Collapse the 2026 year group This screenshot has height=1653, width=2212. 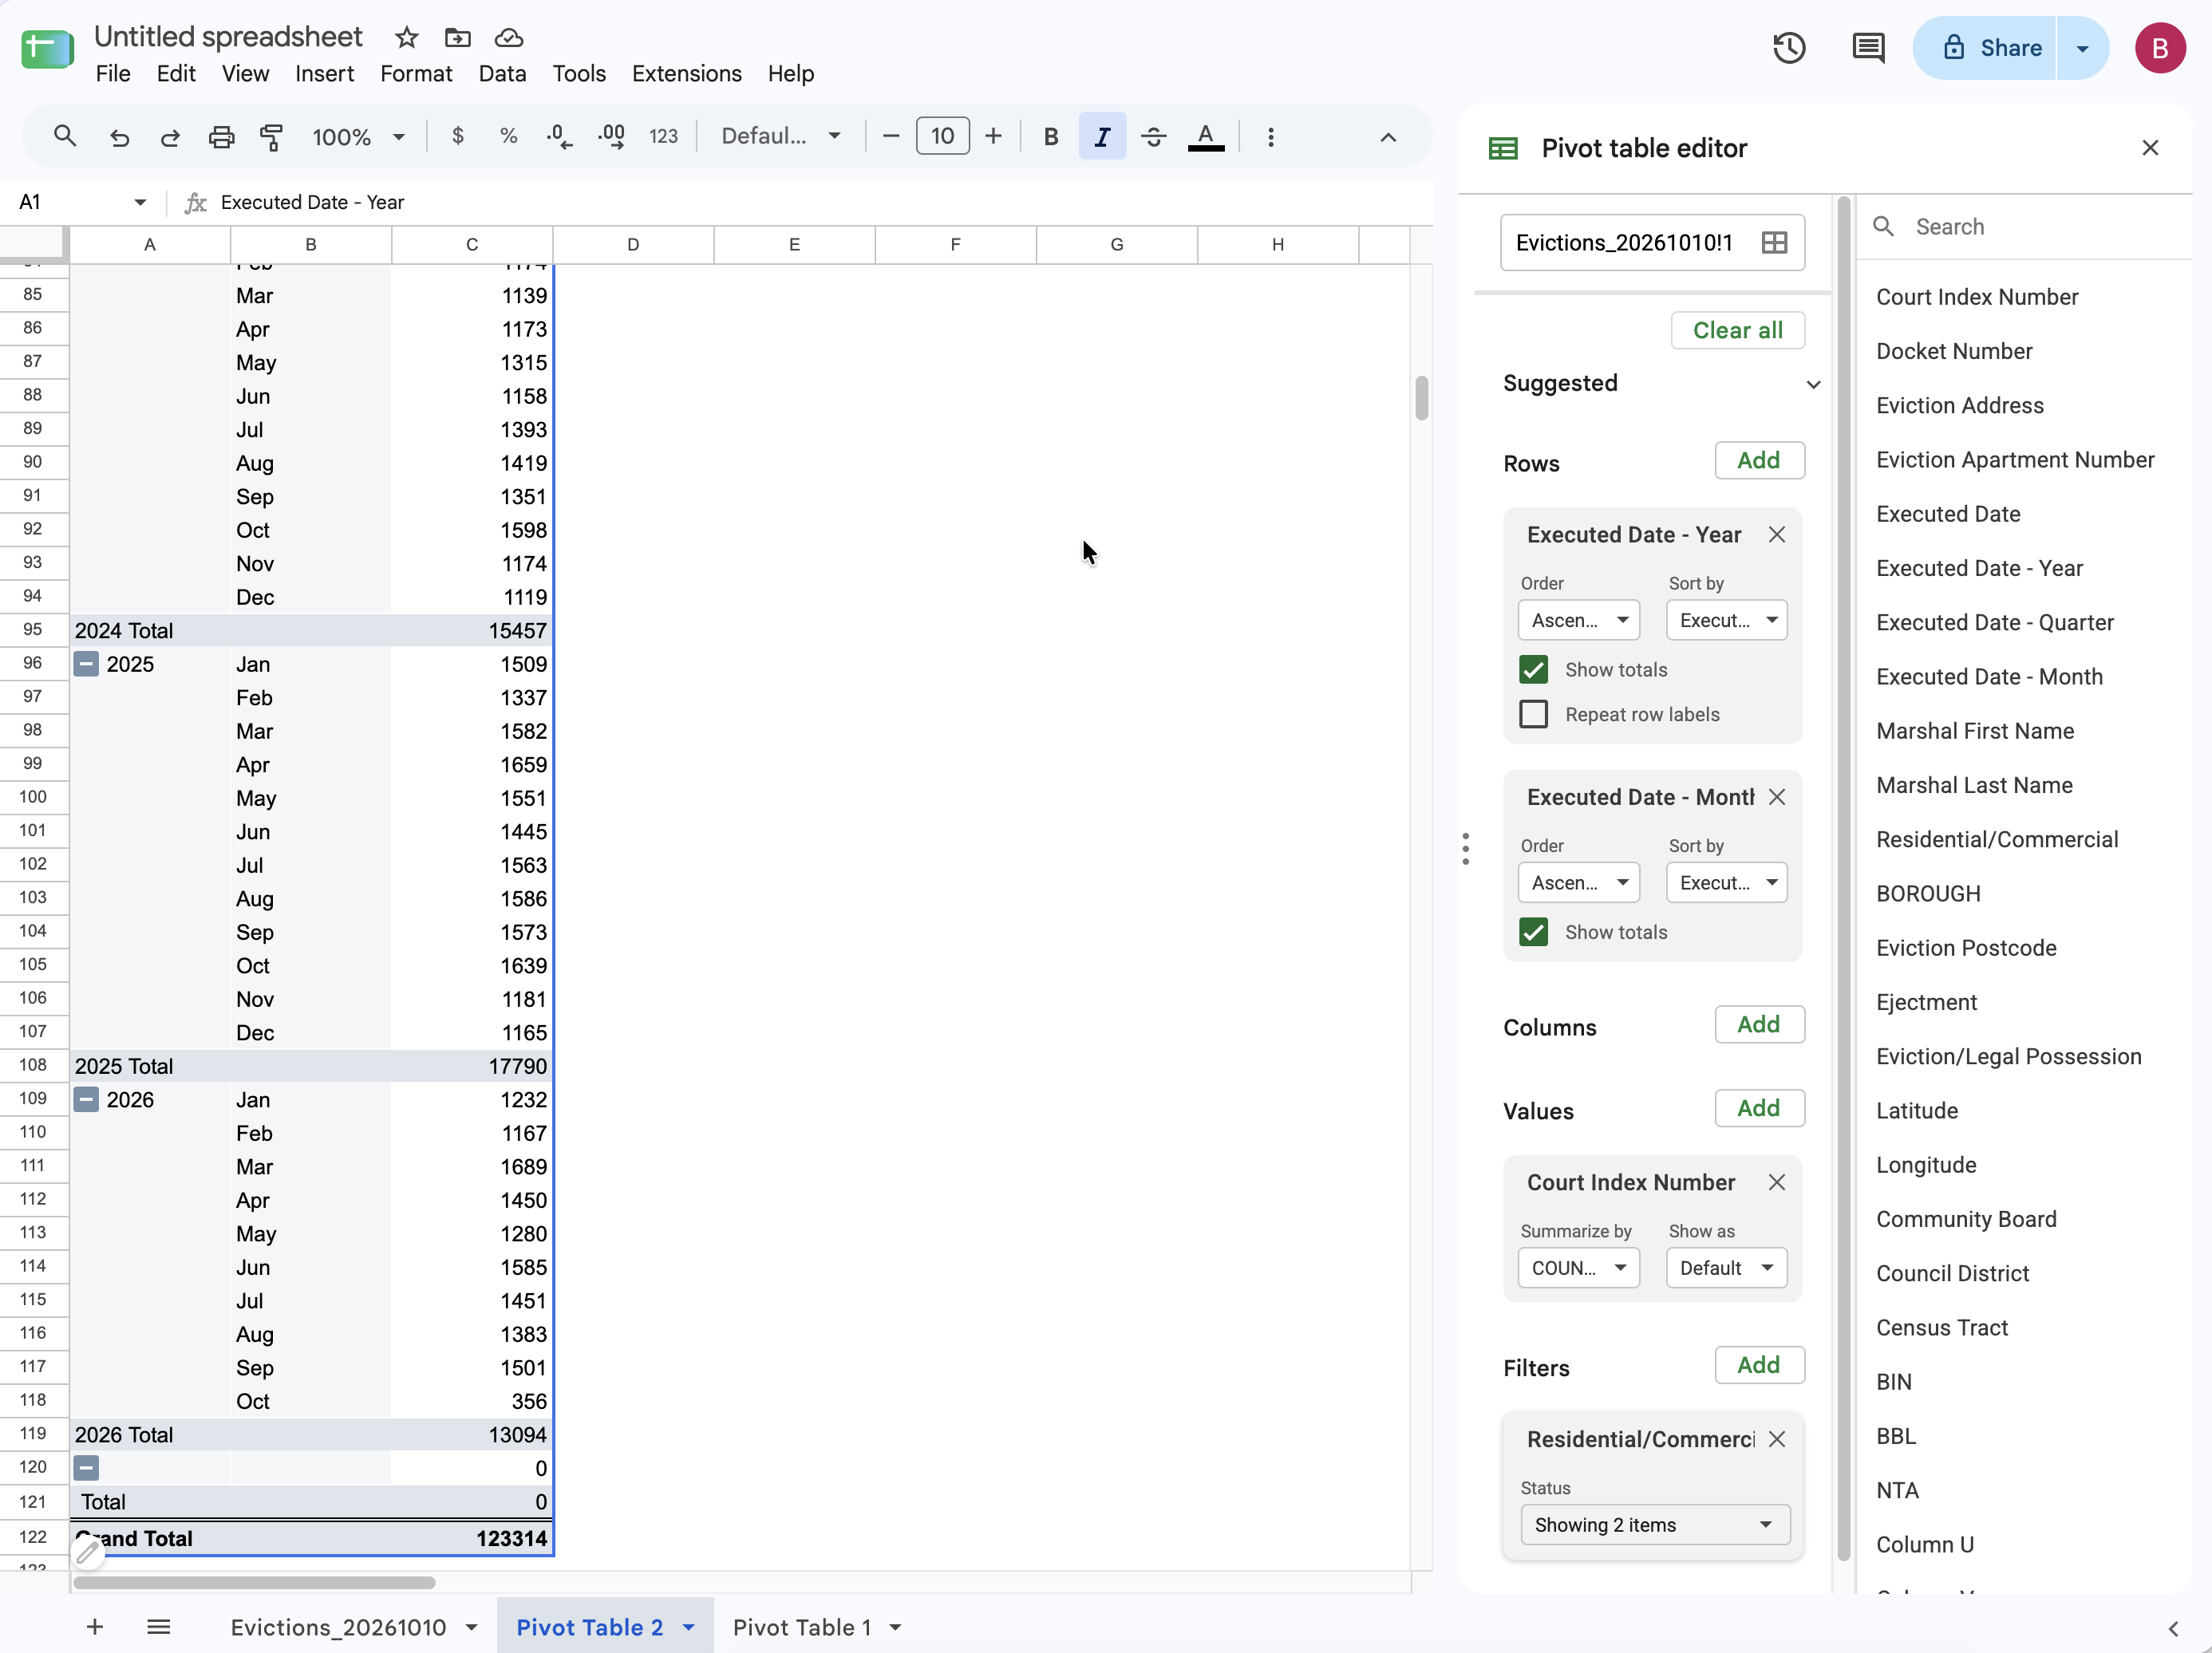pyautogui.click(x=87, y=1100)
